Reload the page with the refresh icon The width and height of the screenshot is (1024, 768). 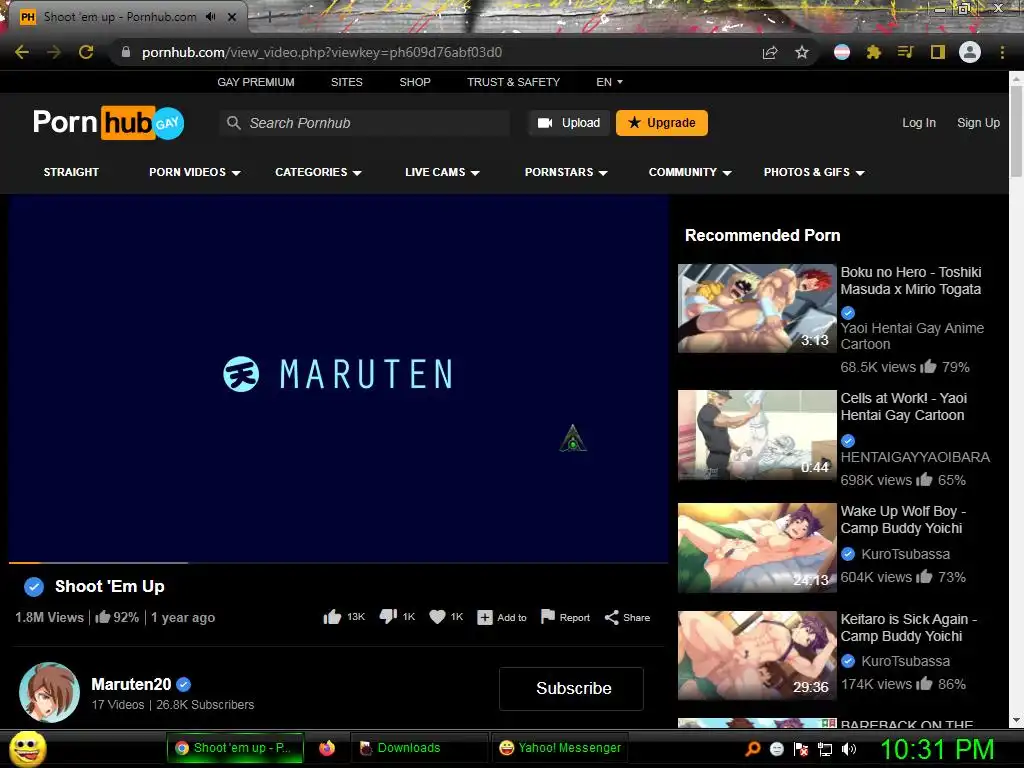(x=86, y=52)
